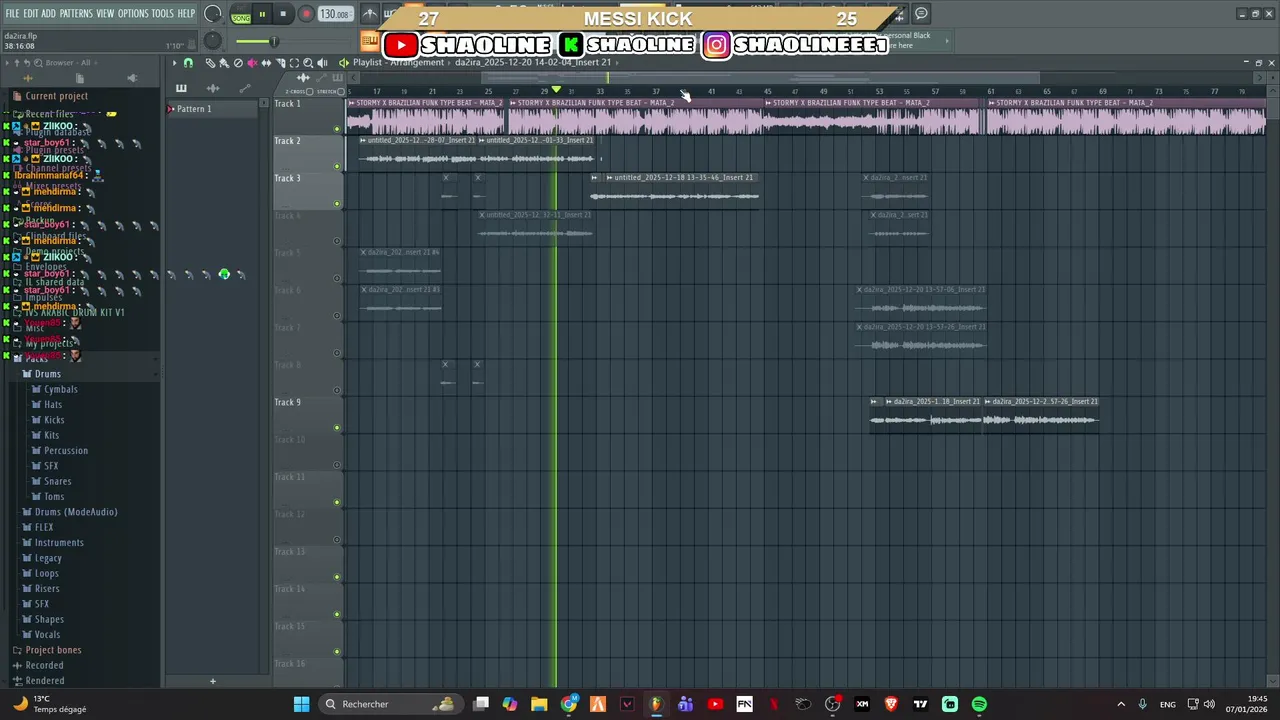Select the Slice tool in the playlist toolbar
This screenshot has height=720, width=1280.
(280, 63)
